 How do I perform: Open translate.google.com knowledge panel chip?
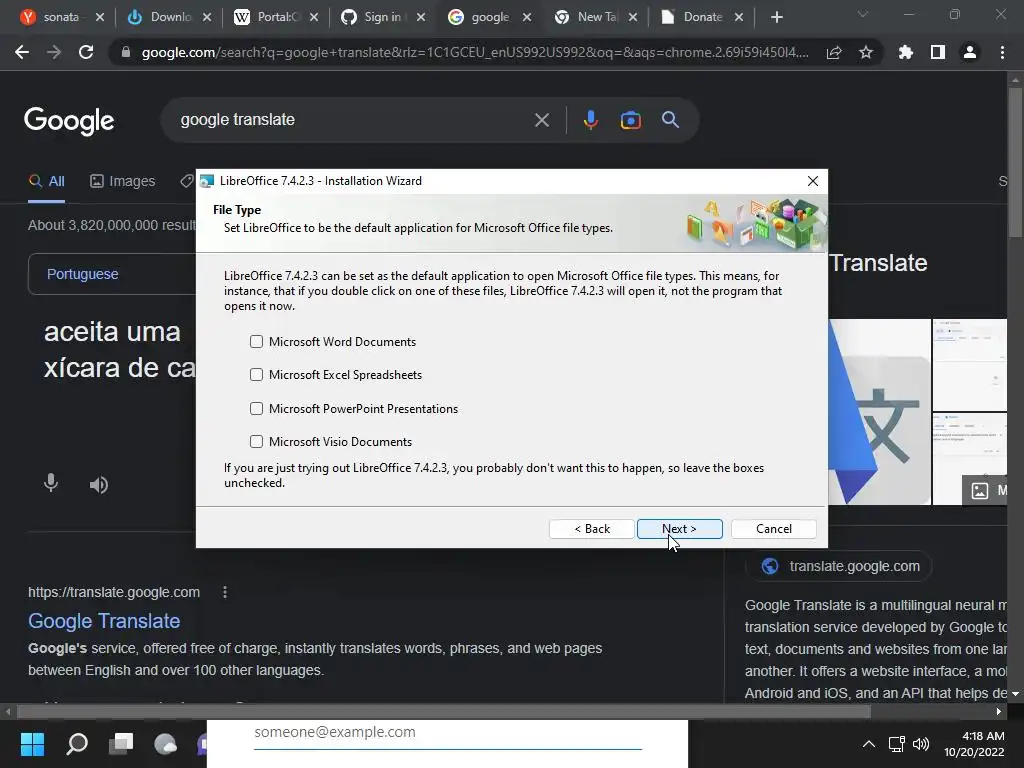pos(839,566)
